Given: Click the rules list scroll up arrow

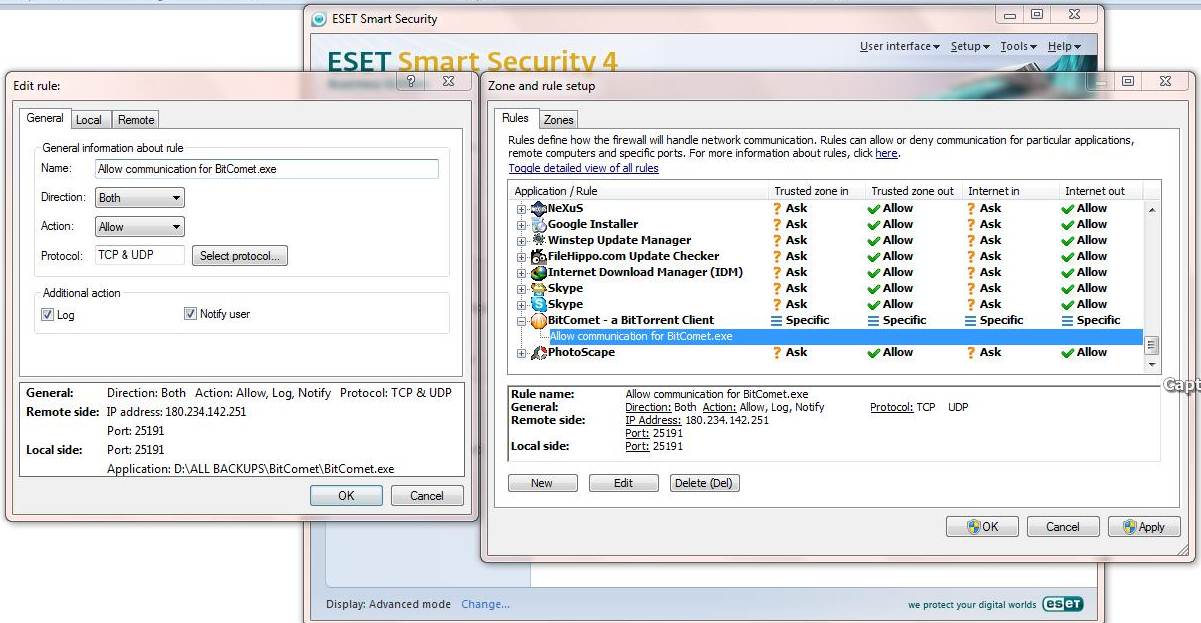Looking at the screenshot, I should [x=1151, y=209].
